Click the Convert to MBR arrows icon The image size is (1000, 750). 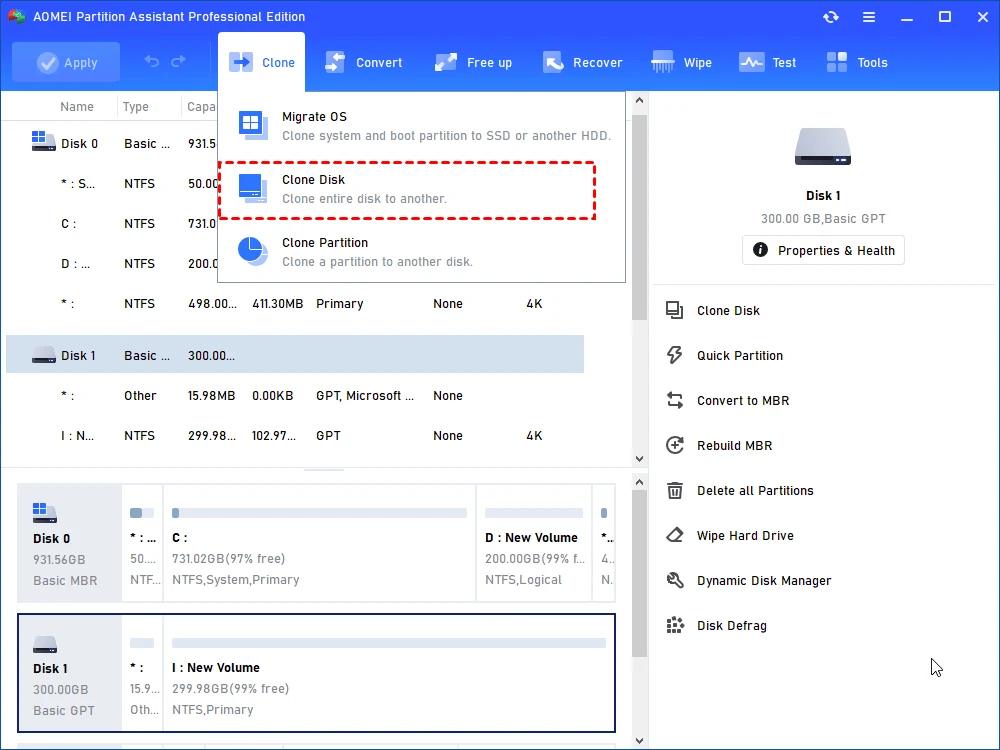pyautogui.click(x=675, y=401)
